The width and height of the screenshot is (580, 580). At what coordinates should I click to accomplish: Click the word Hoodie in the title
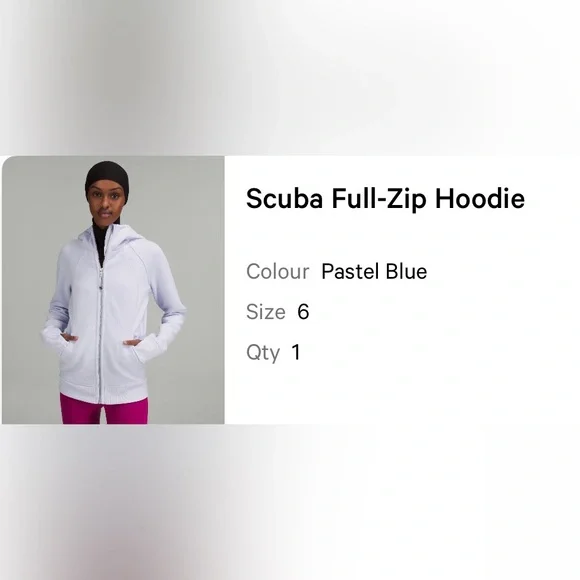point(480,199)
